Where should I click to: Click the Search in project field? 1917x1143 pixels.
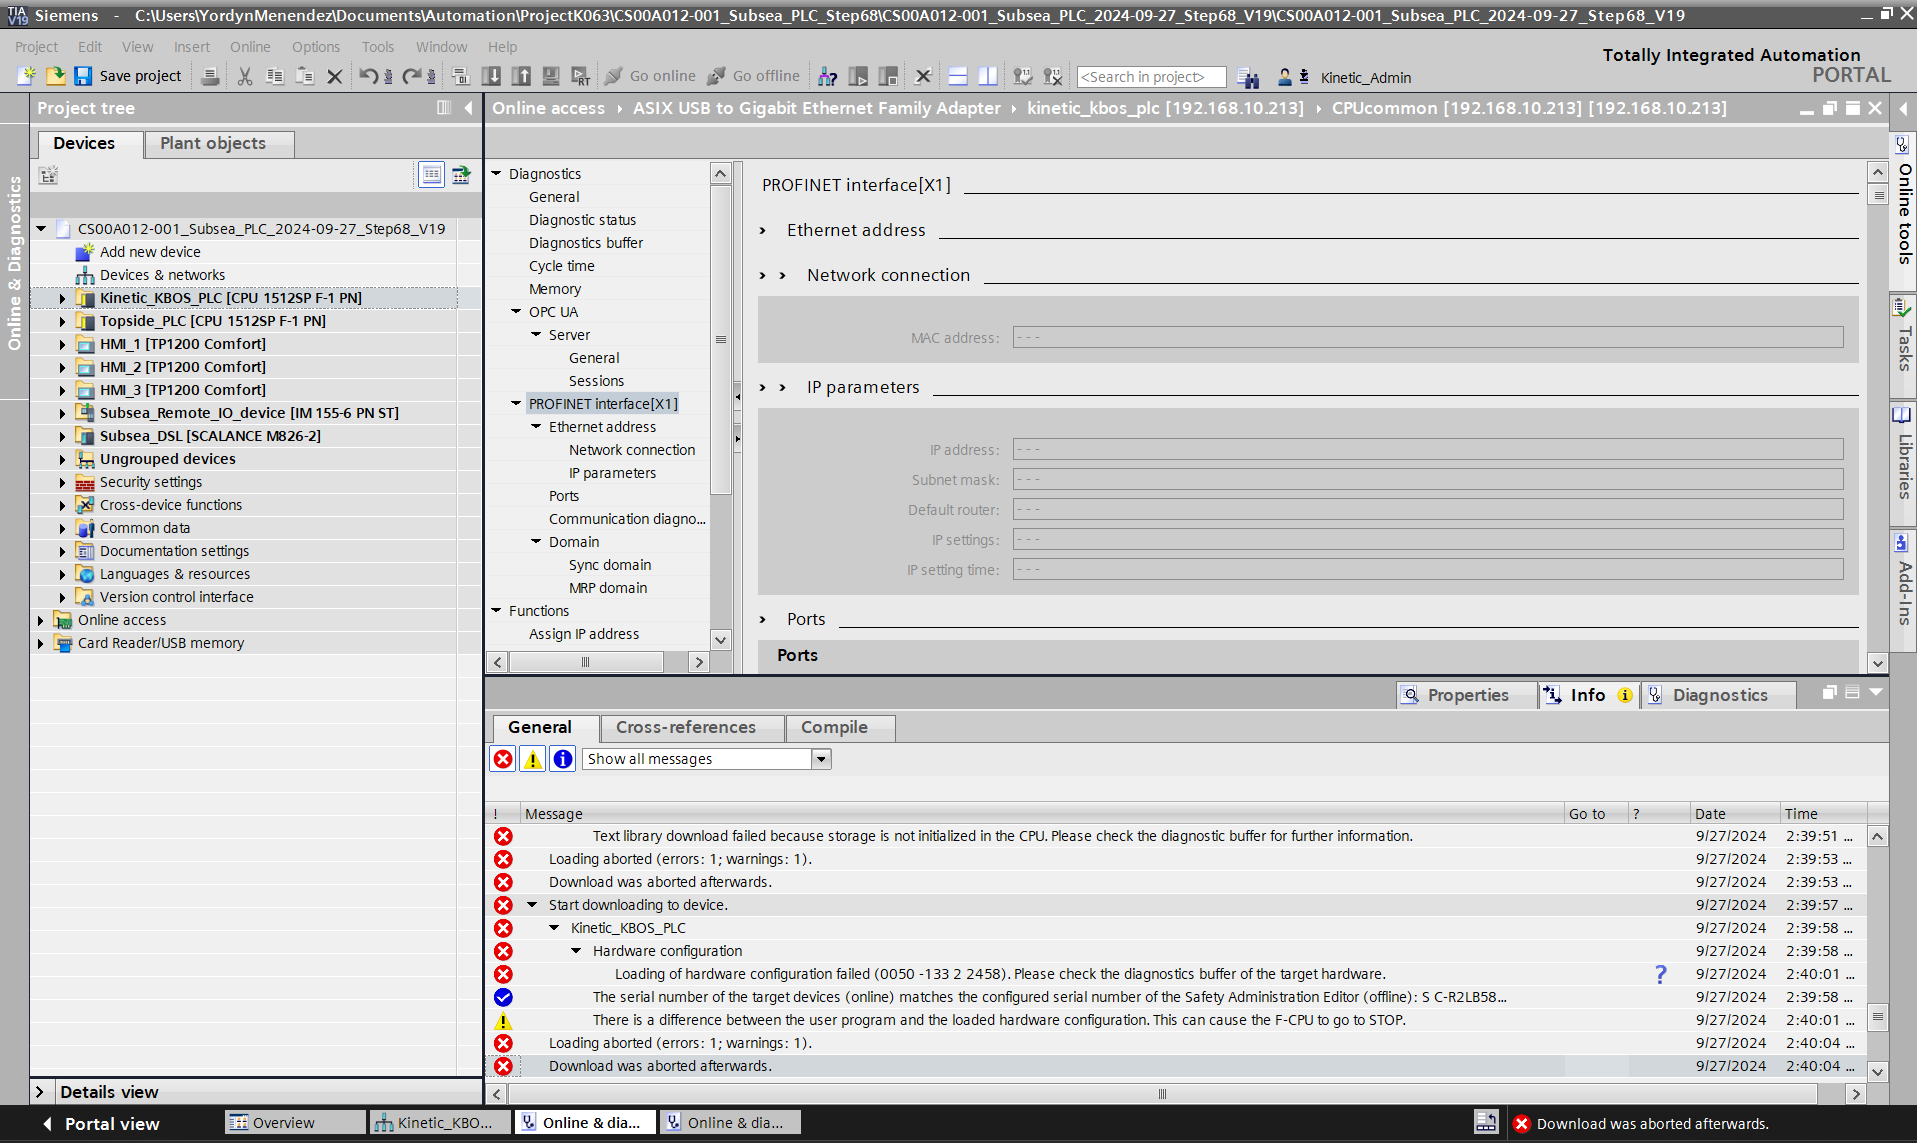click(1150, 77)
